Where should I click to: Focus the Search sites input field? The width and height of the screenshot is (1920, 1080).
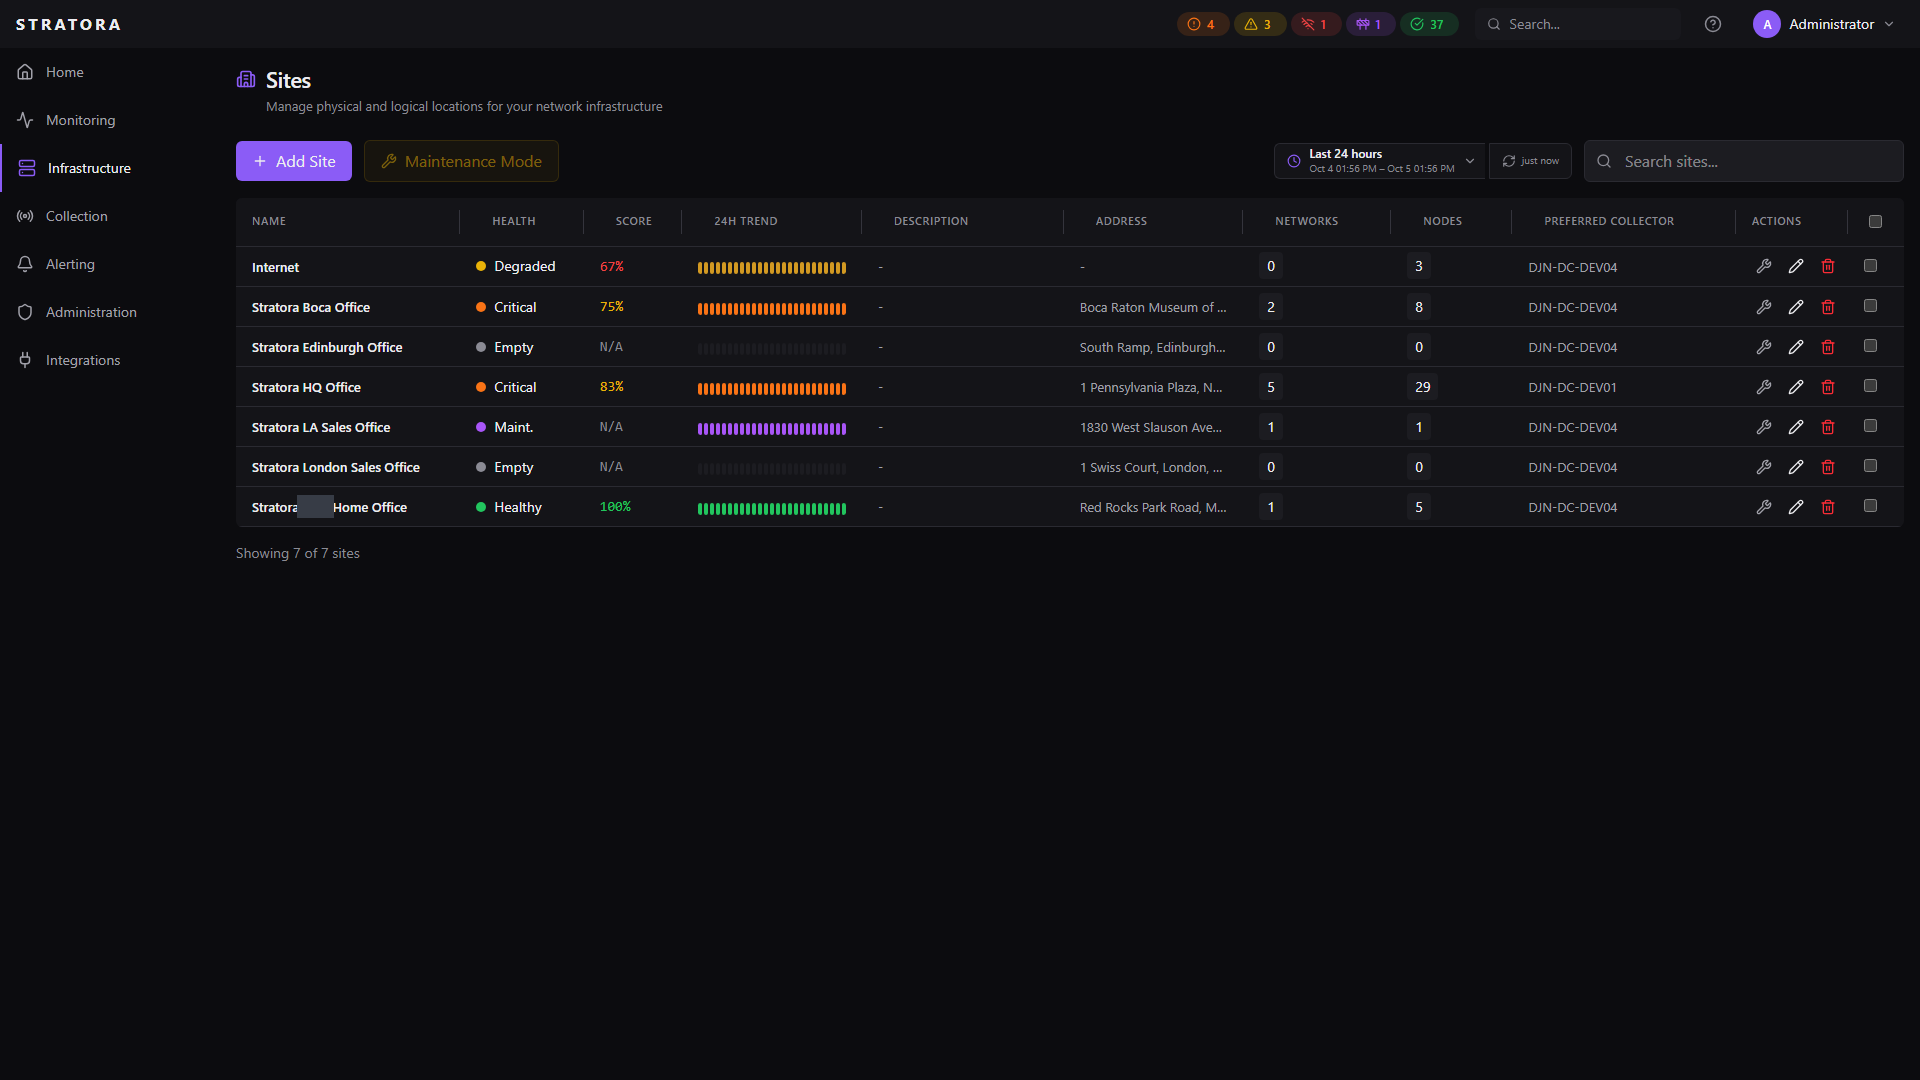point(1743,161)
